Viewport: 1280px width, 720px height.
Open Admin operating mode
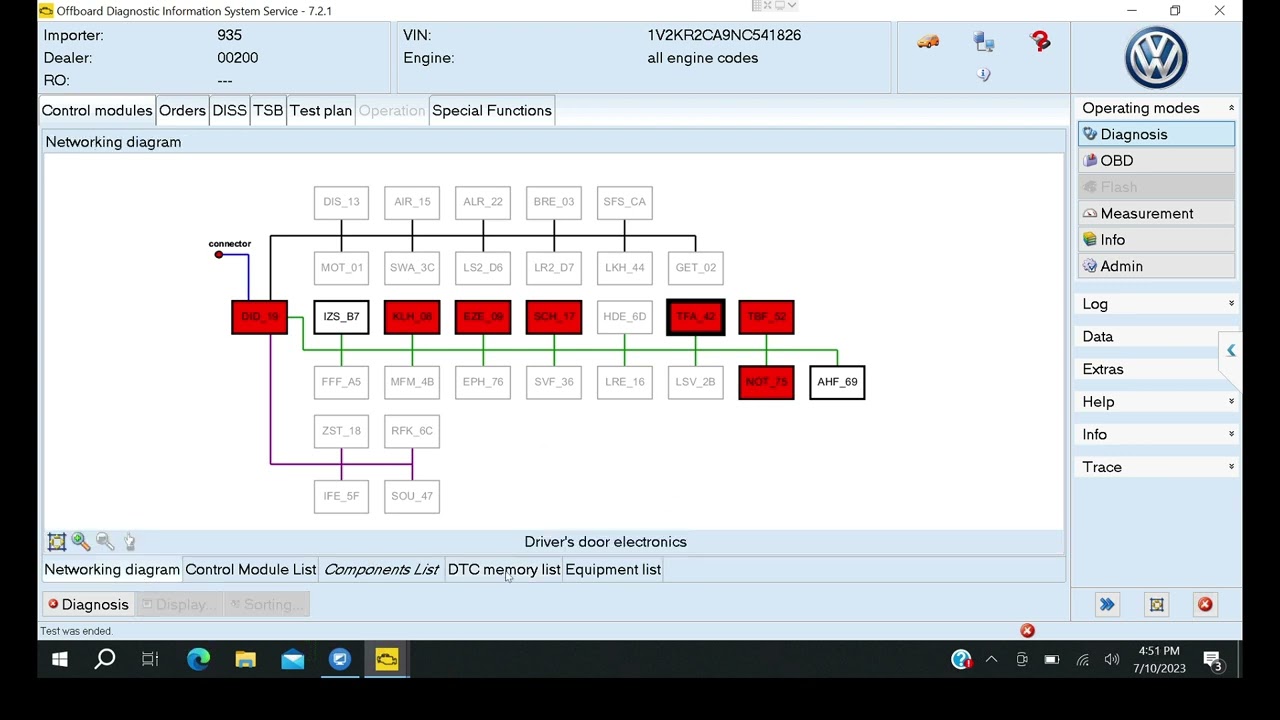1157,266
